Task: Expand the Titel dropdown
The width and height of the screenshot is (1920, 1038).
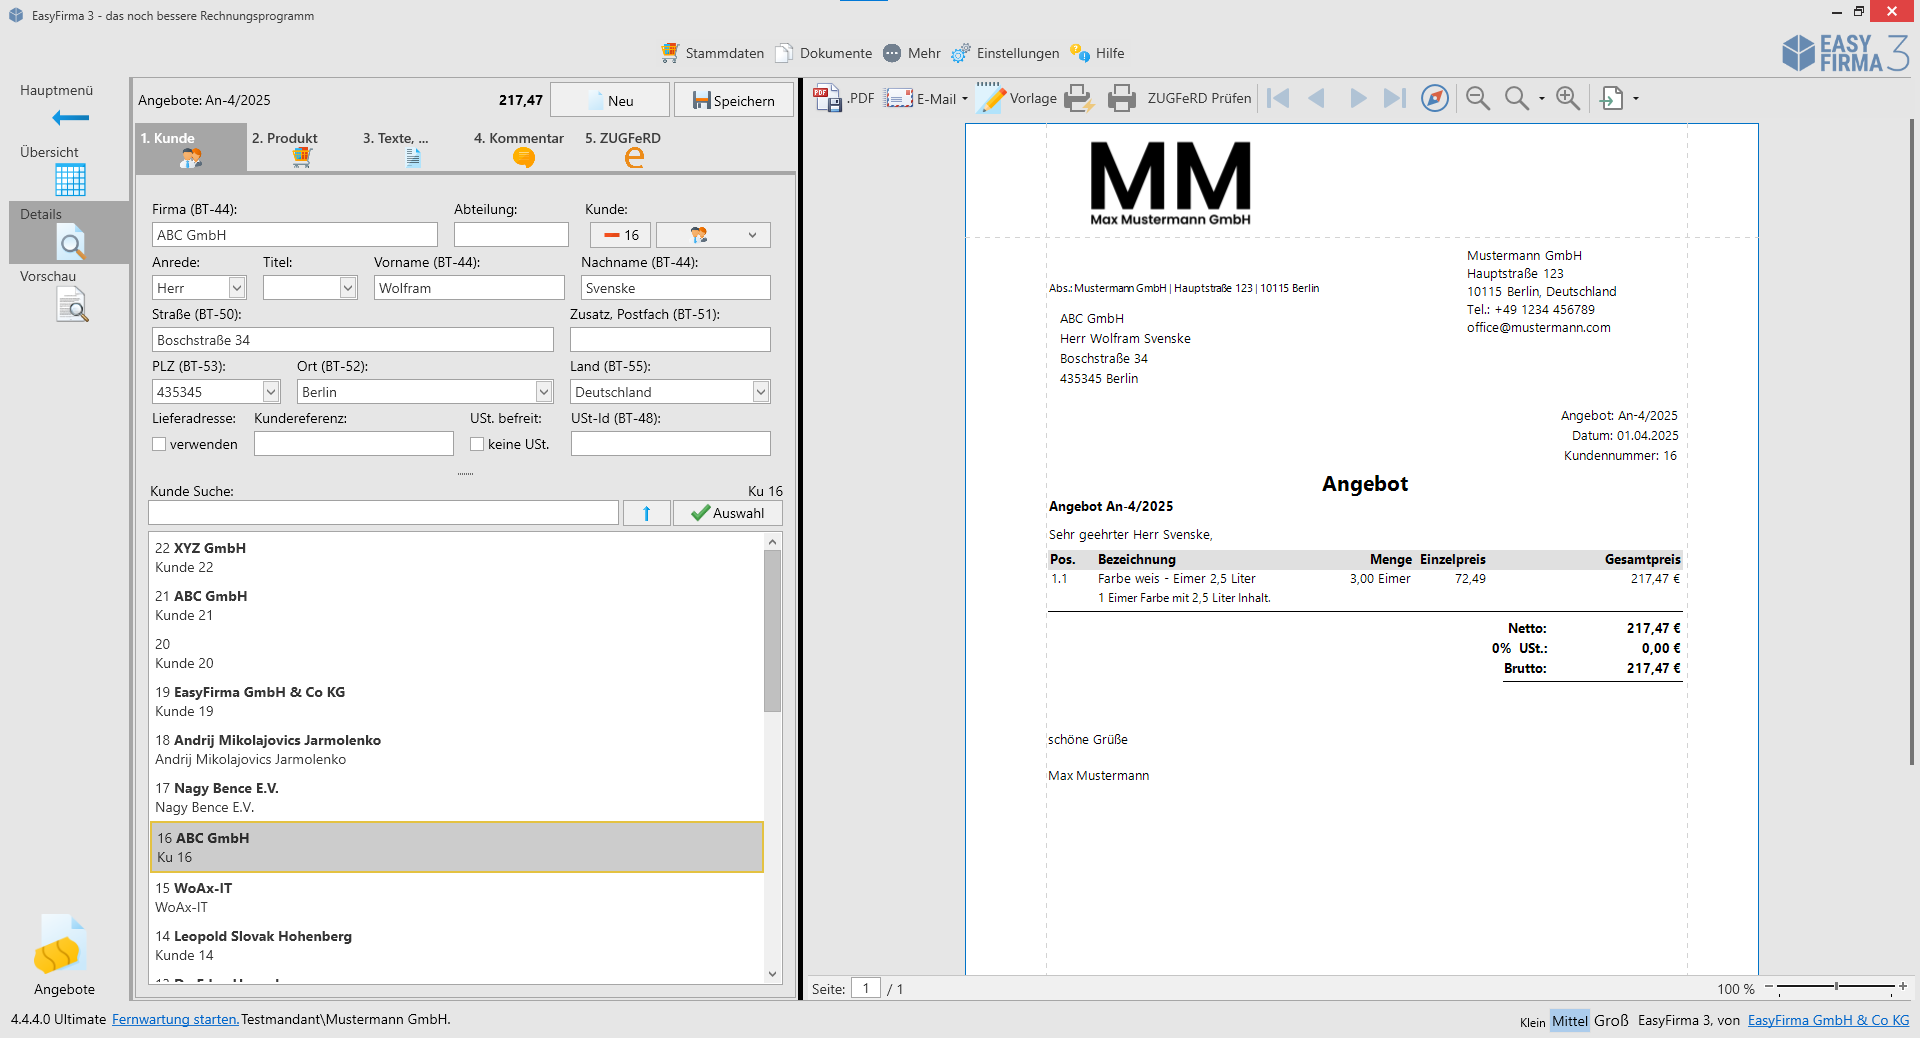Action: [x=348, y=288]
